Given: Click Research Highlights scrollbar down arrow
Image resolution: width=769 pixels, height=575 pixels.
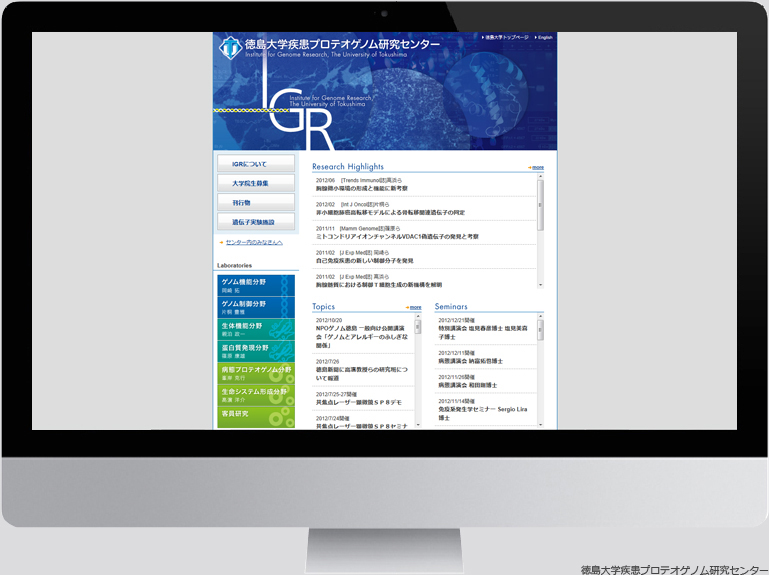Looking at the screenshot, I should (x=541, y=284).
